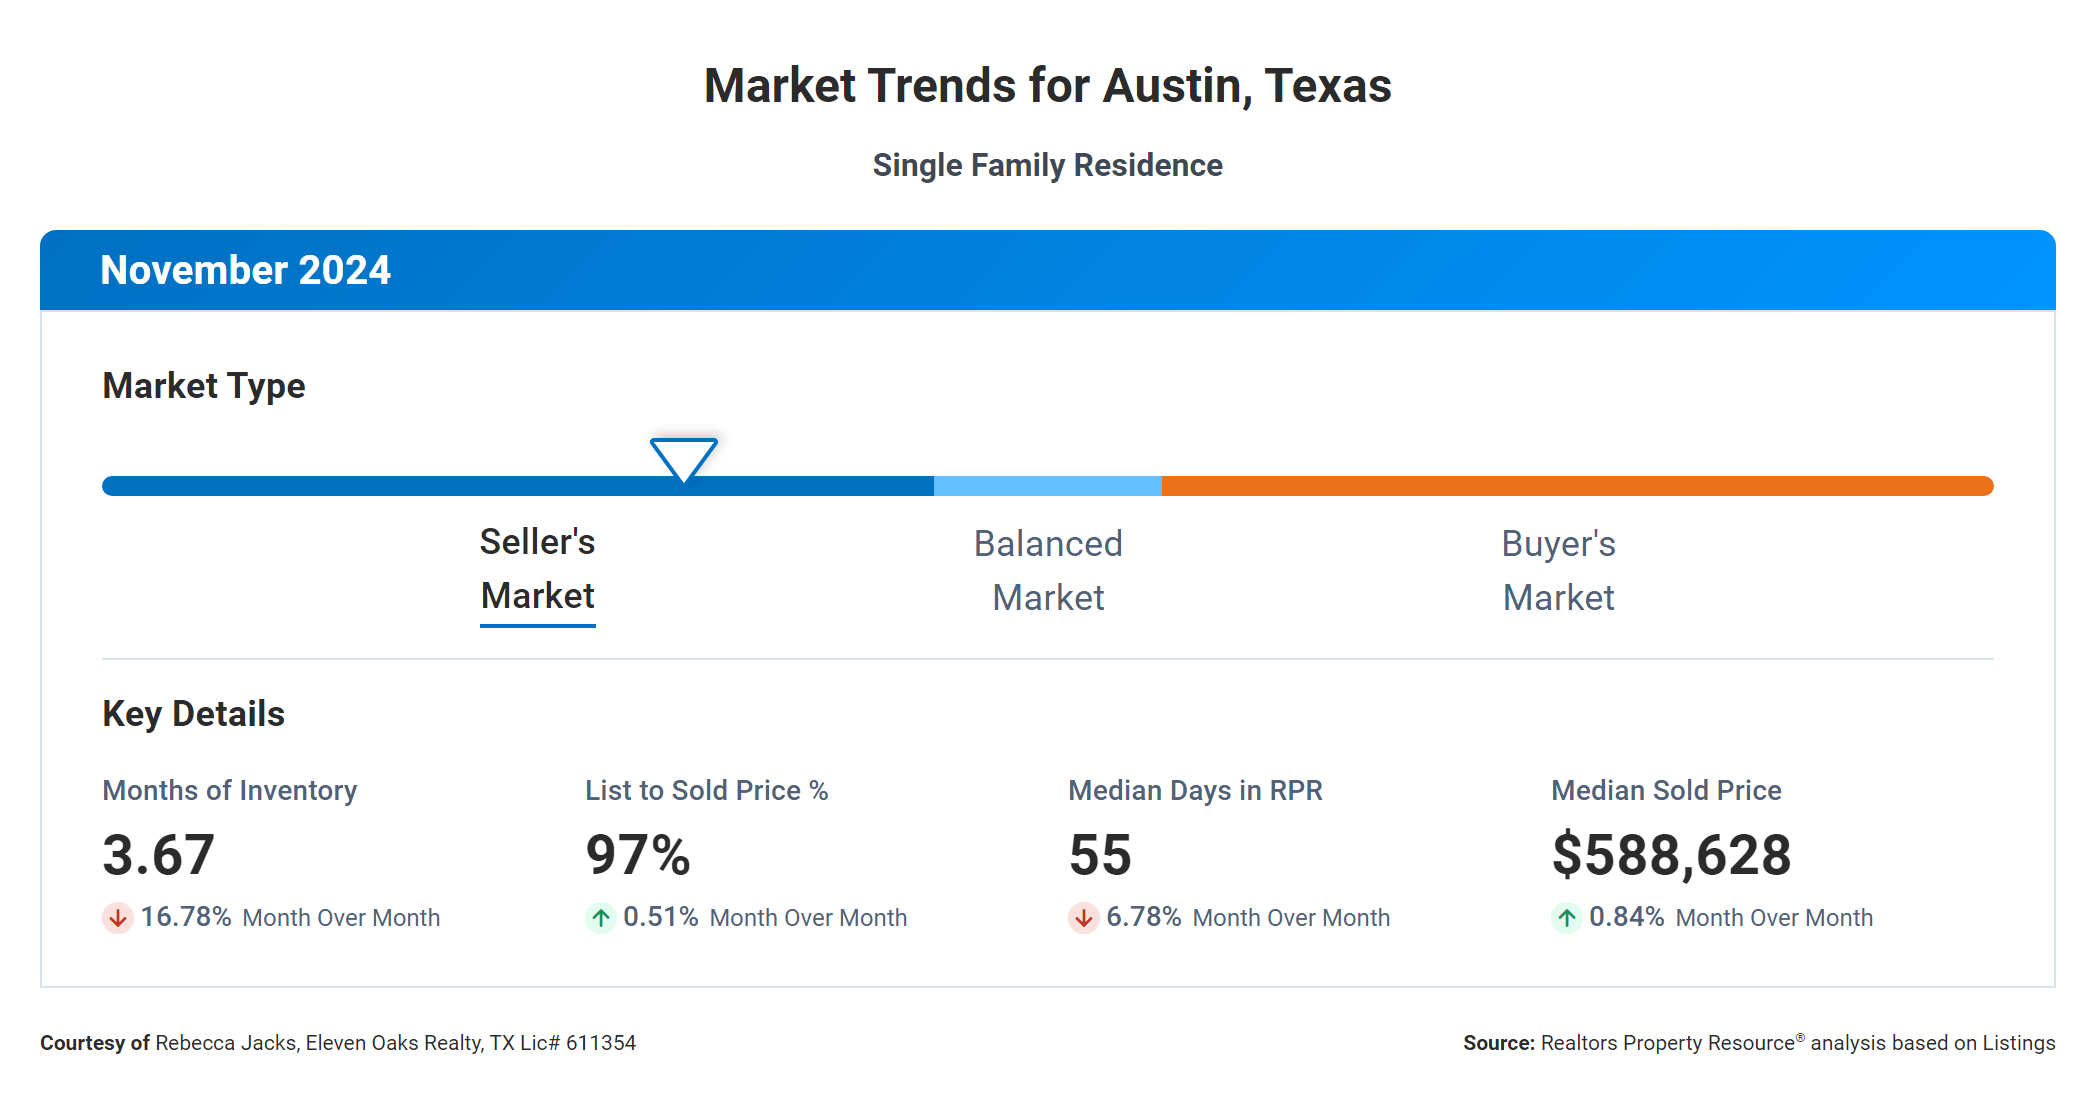
Task: Click the triangle marker on the market bar
Action: (684, 458)
